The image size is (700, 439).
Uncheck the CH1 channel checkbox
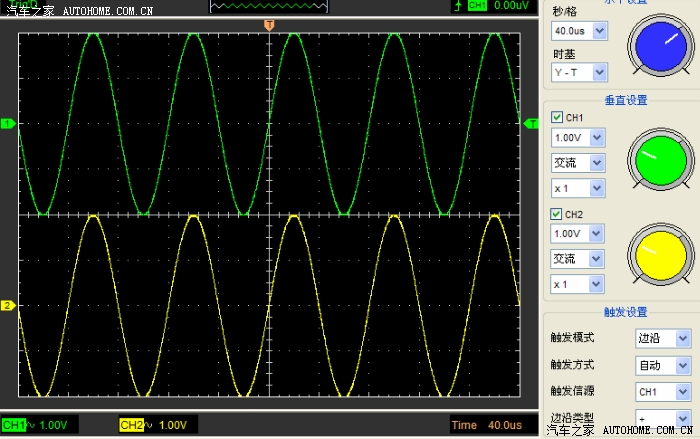(x=557, y=118)
